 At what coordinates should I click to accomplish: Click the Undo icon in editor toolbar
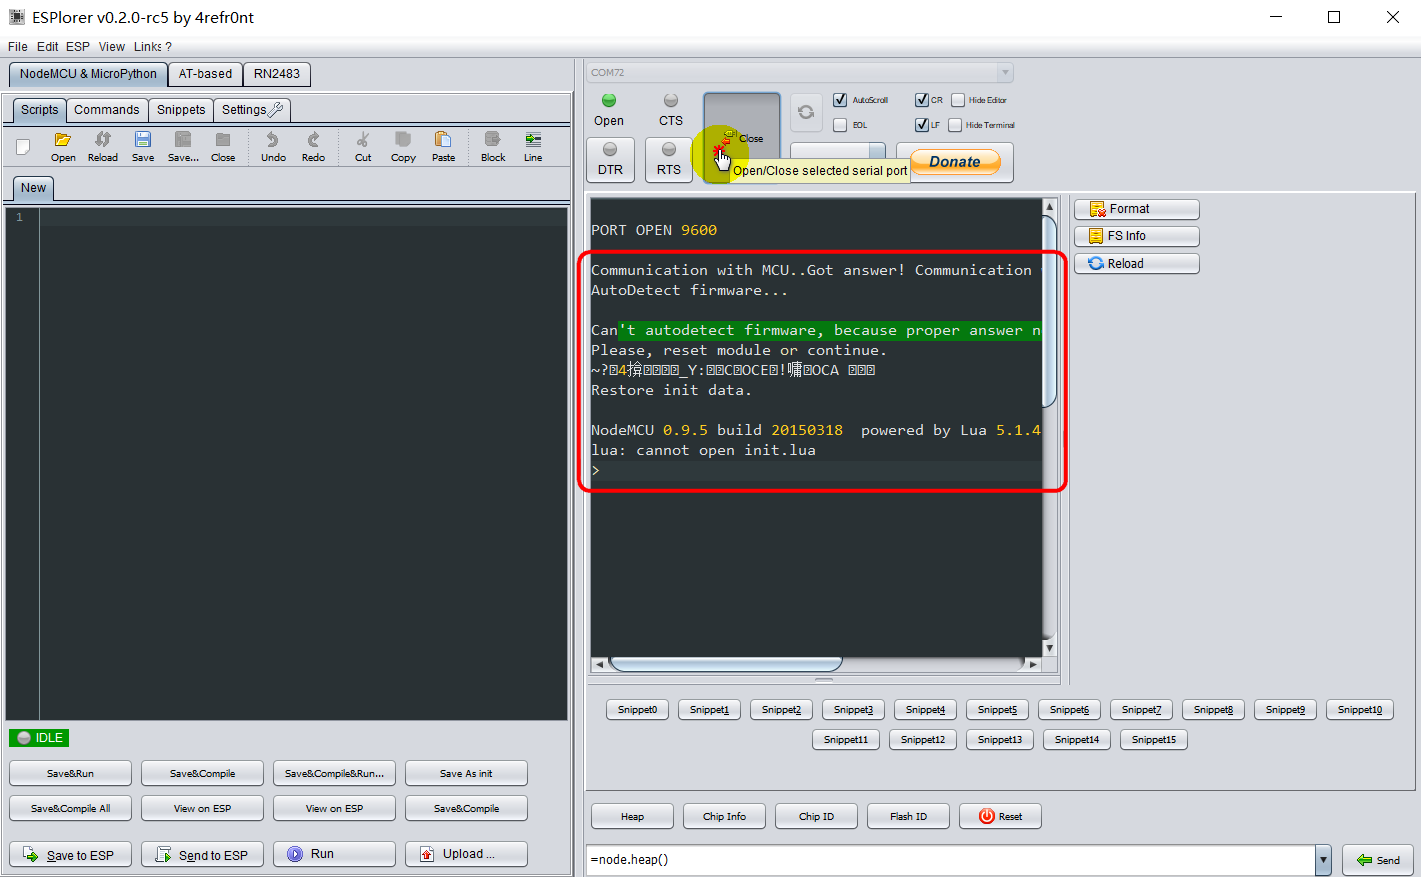(273, 145)
